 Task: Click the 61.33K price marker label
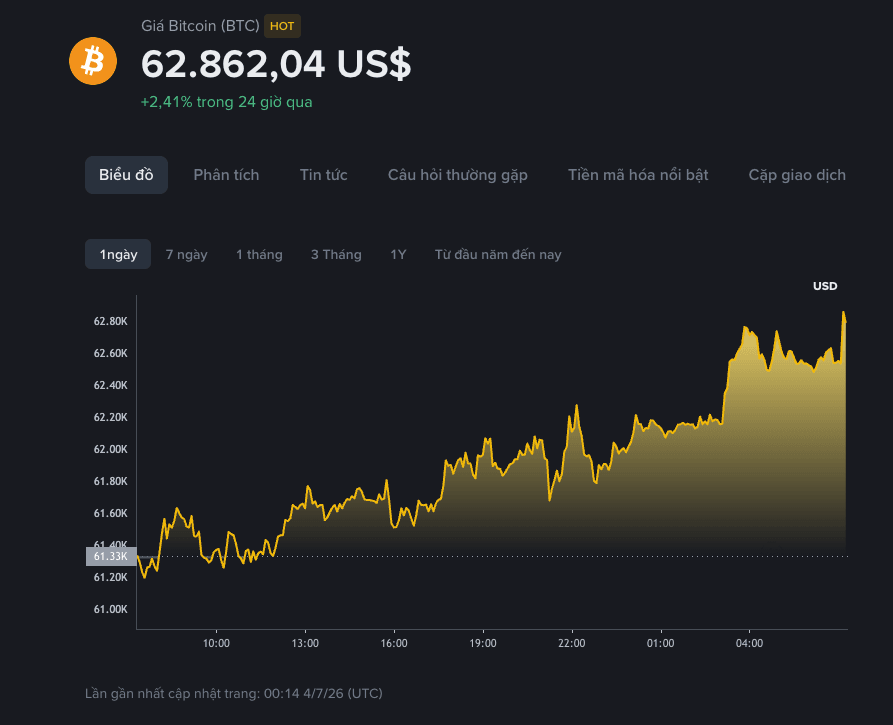[x=111, y=556]
